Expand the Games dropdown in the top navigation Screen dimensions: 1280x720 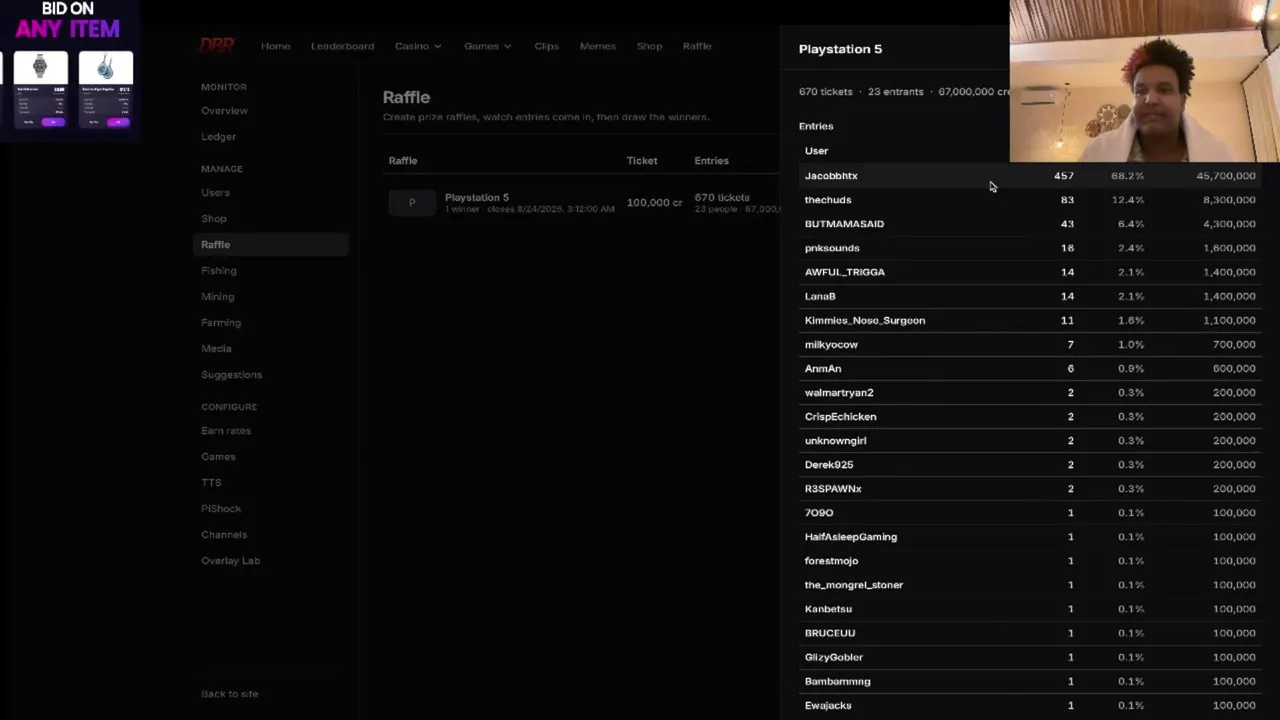tap(487, 46)
